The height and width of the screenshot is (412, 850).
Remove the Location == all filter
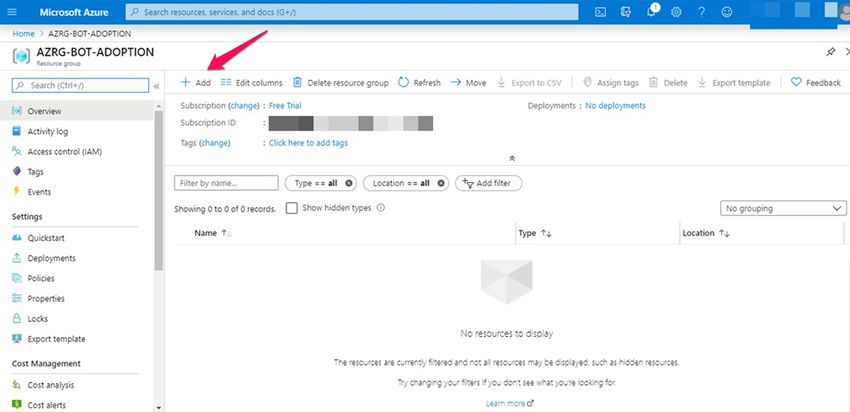click(x=441, y=183)
